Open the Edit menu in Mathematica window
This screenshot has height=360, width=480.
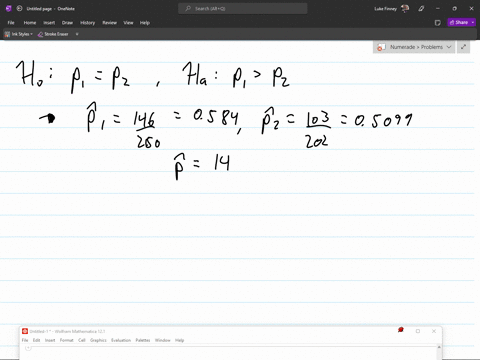(x=36, y=340)
